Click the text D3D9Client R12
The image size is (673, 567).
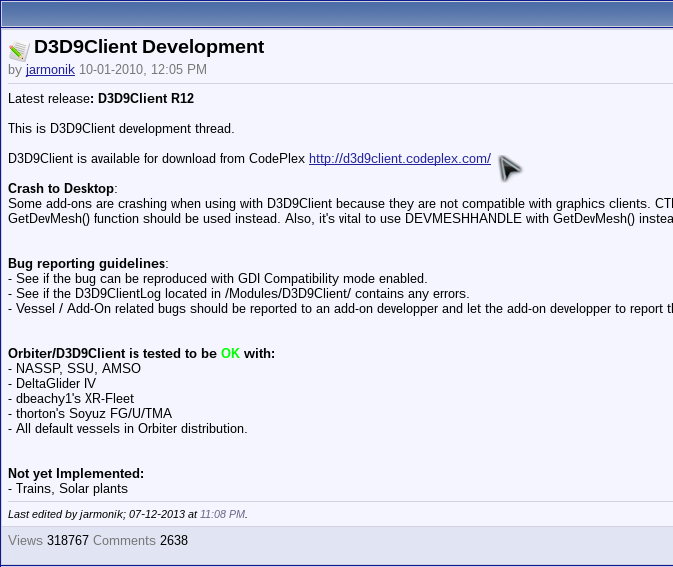pyautogui.click(x=146, y=99)
